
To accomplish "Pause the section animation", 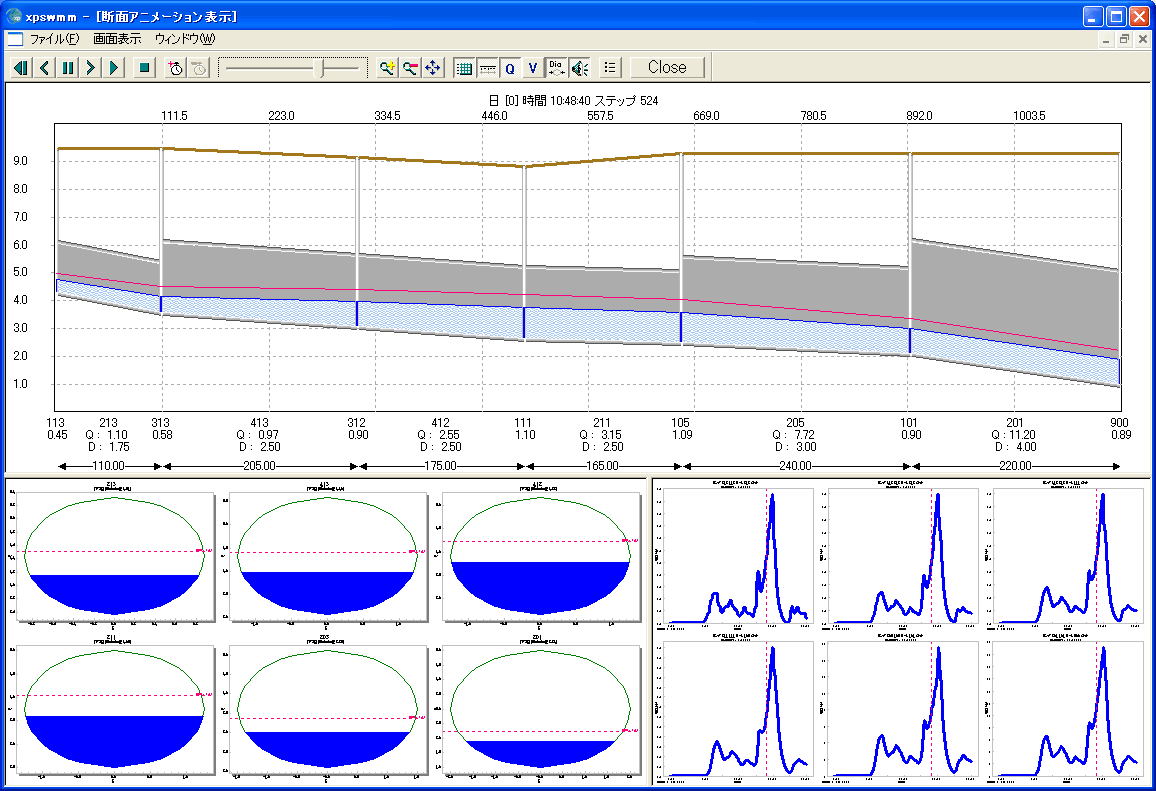I will pyautogui.click(x=67, y=68).
